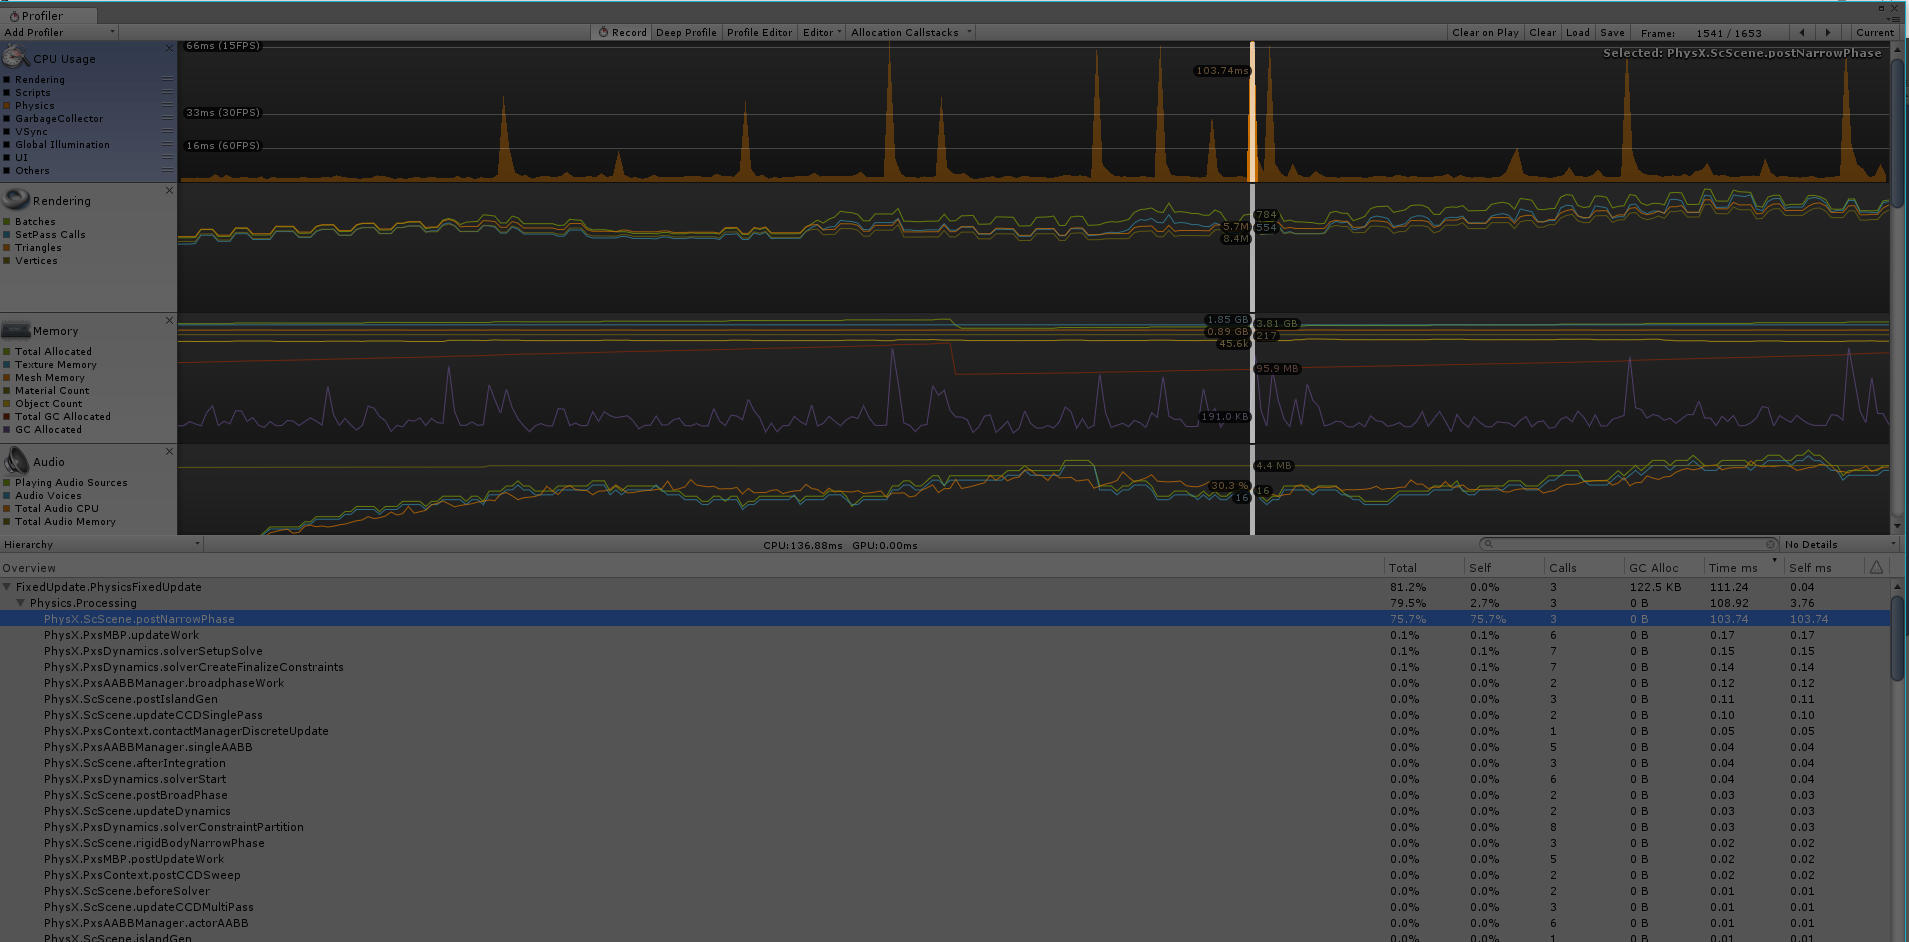Image resolution: width=1909 pixels, height=942 pixels.
Task: Open the No Details dropdown
Action: [x=1842, y=544]
